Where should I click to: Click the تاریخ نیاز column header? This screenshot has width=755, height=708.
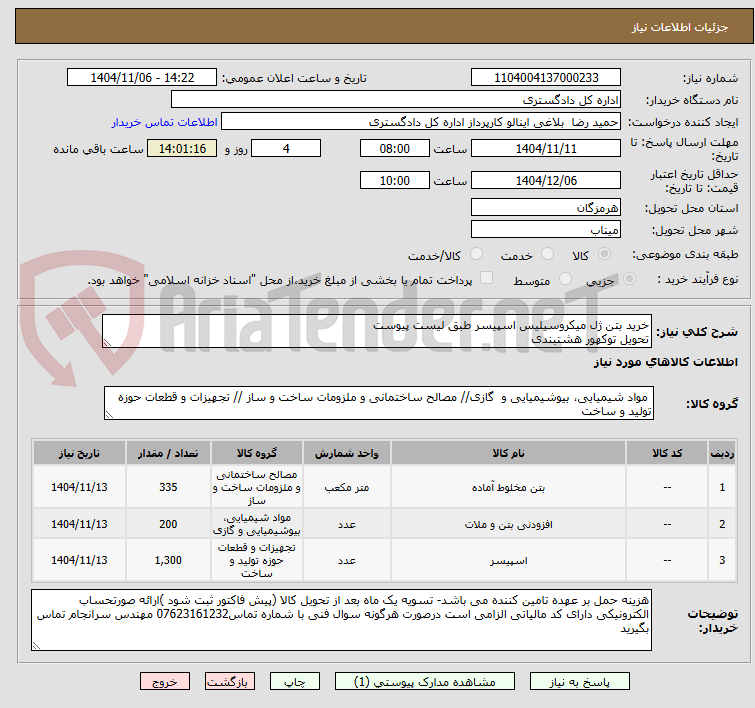pyautogui.click(x=79, y=453)
